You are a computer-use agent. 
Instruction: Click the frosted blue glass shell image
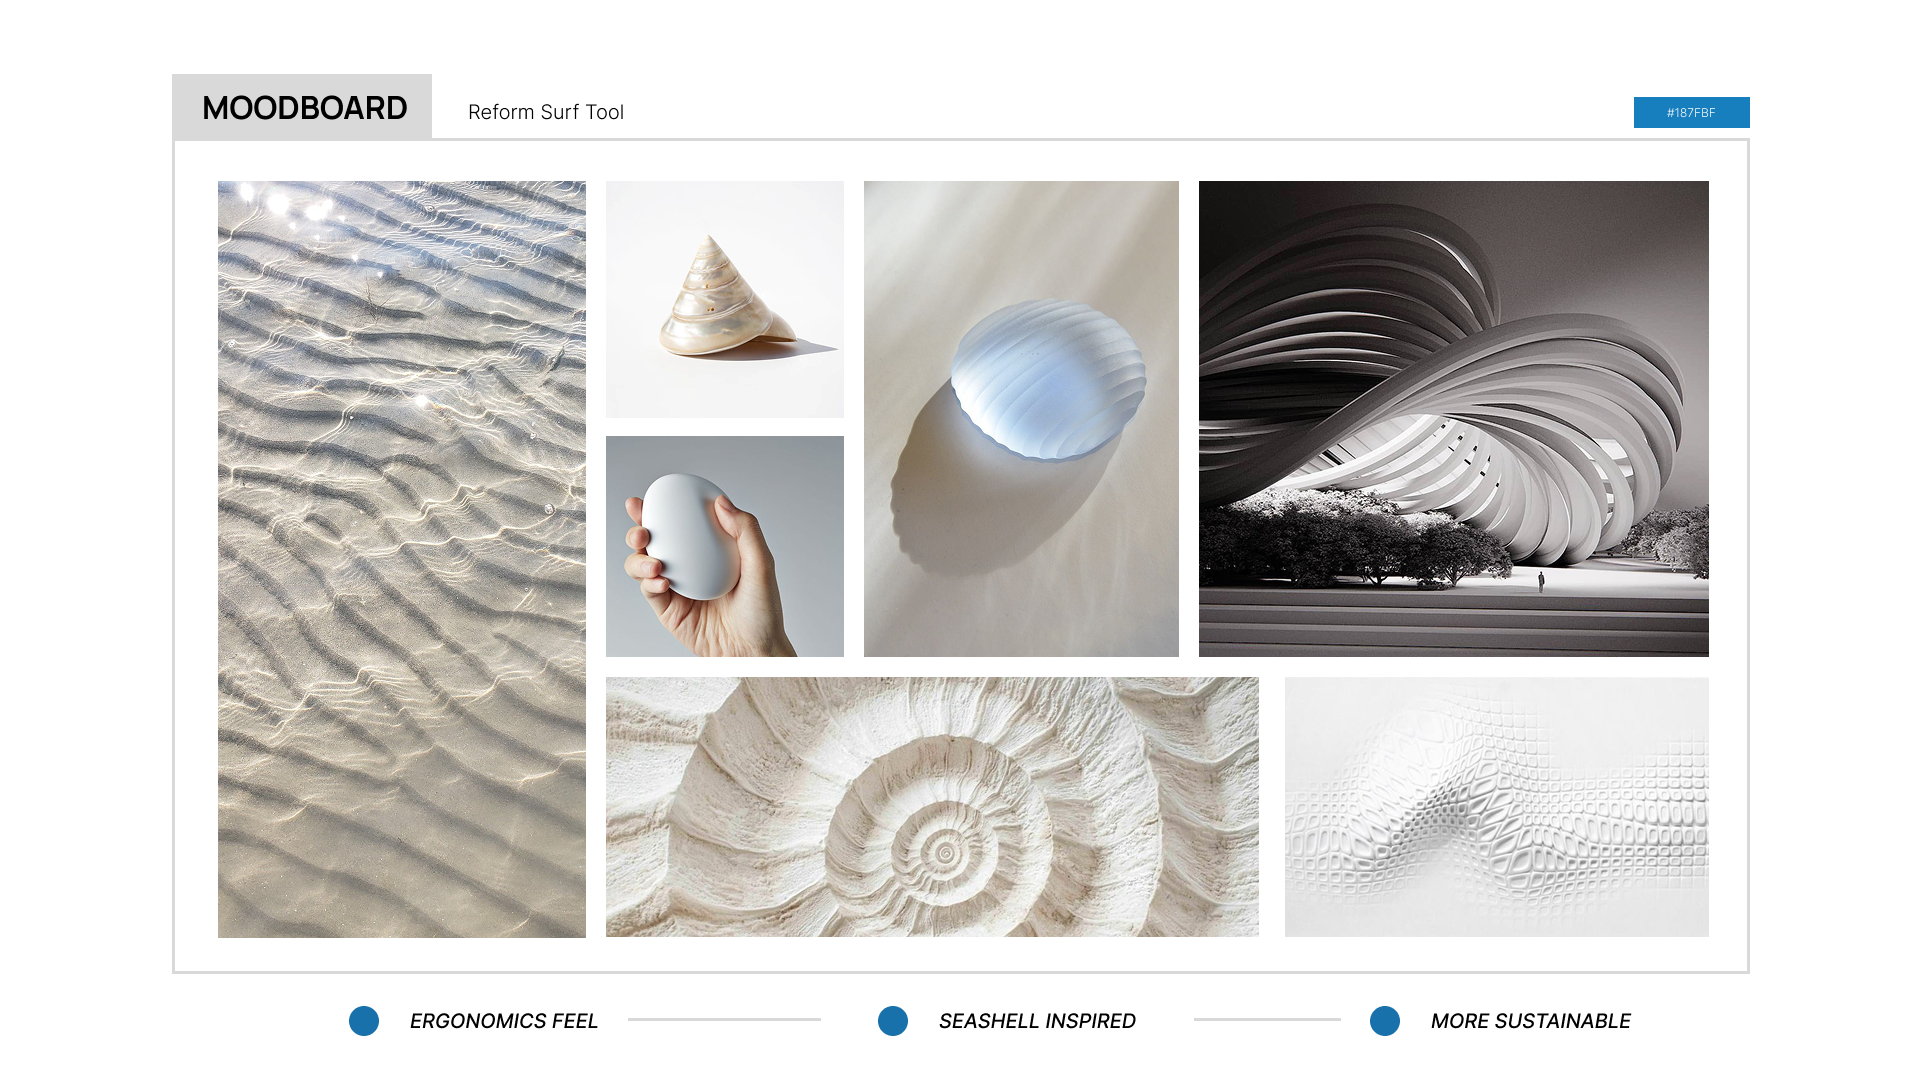(1021, 418)
